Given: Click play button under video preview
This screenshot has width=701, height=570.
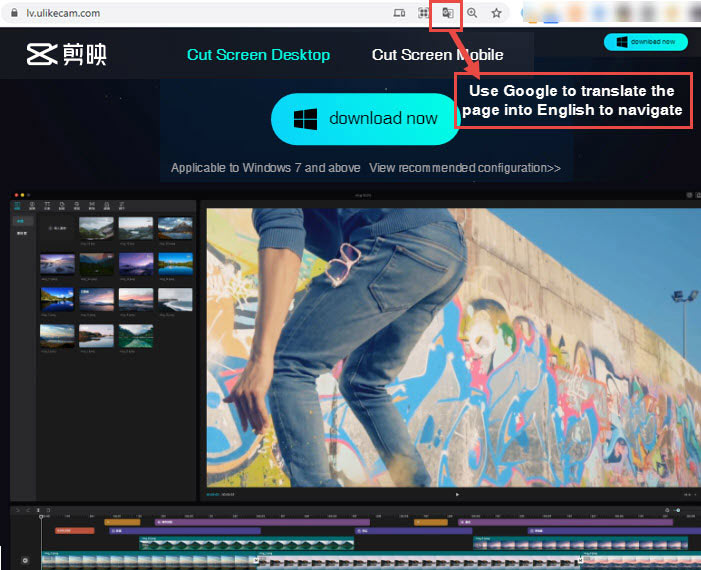Looking at the screenshot, I should click(457, 494).
